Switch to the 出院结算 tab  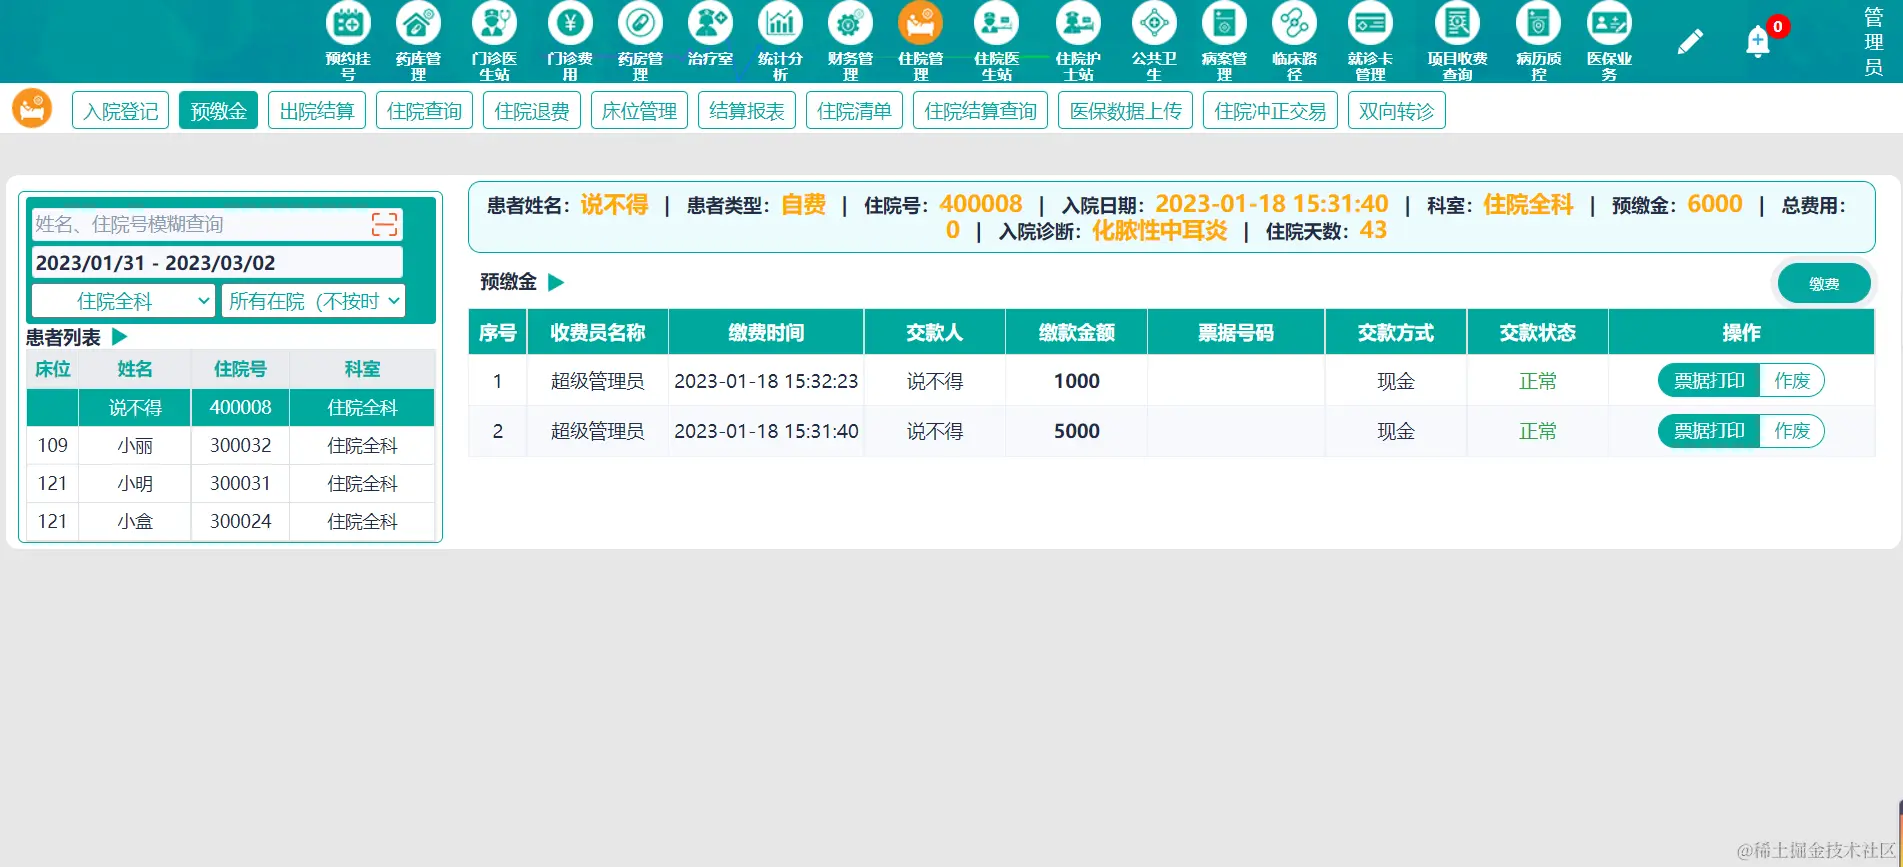[x=317, y=111]
